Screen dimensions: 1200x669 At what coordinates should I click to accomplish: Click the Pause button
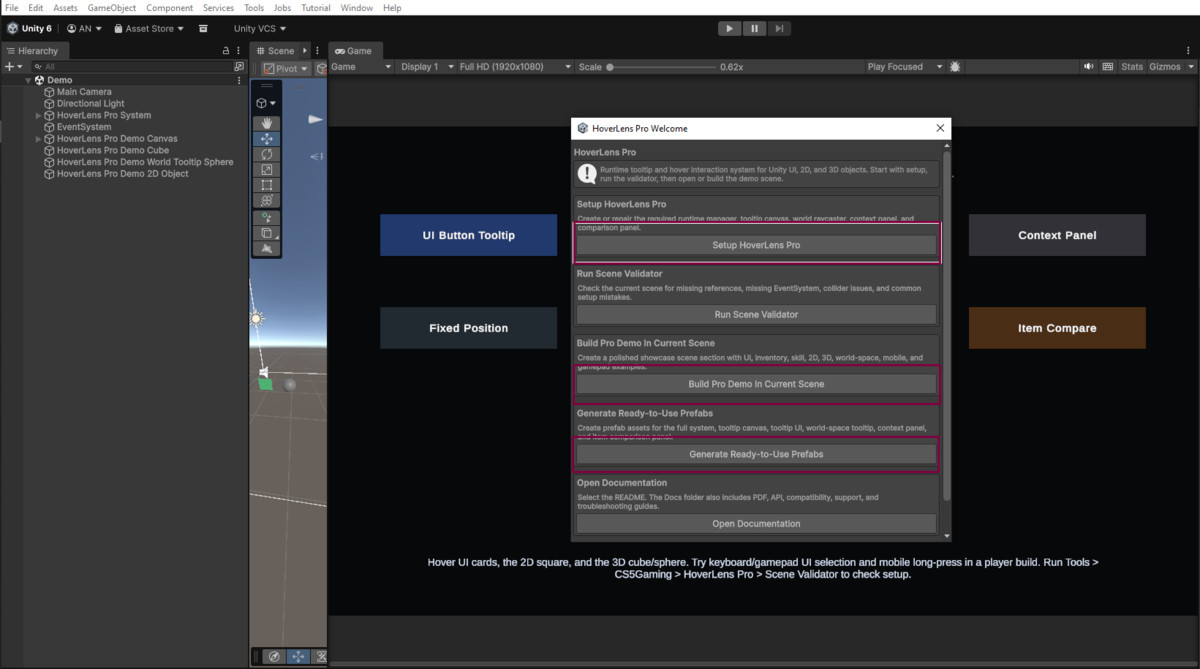pos(755,29)
